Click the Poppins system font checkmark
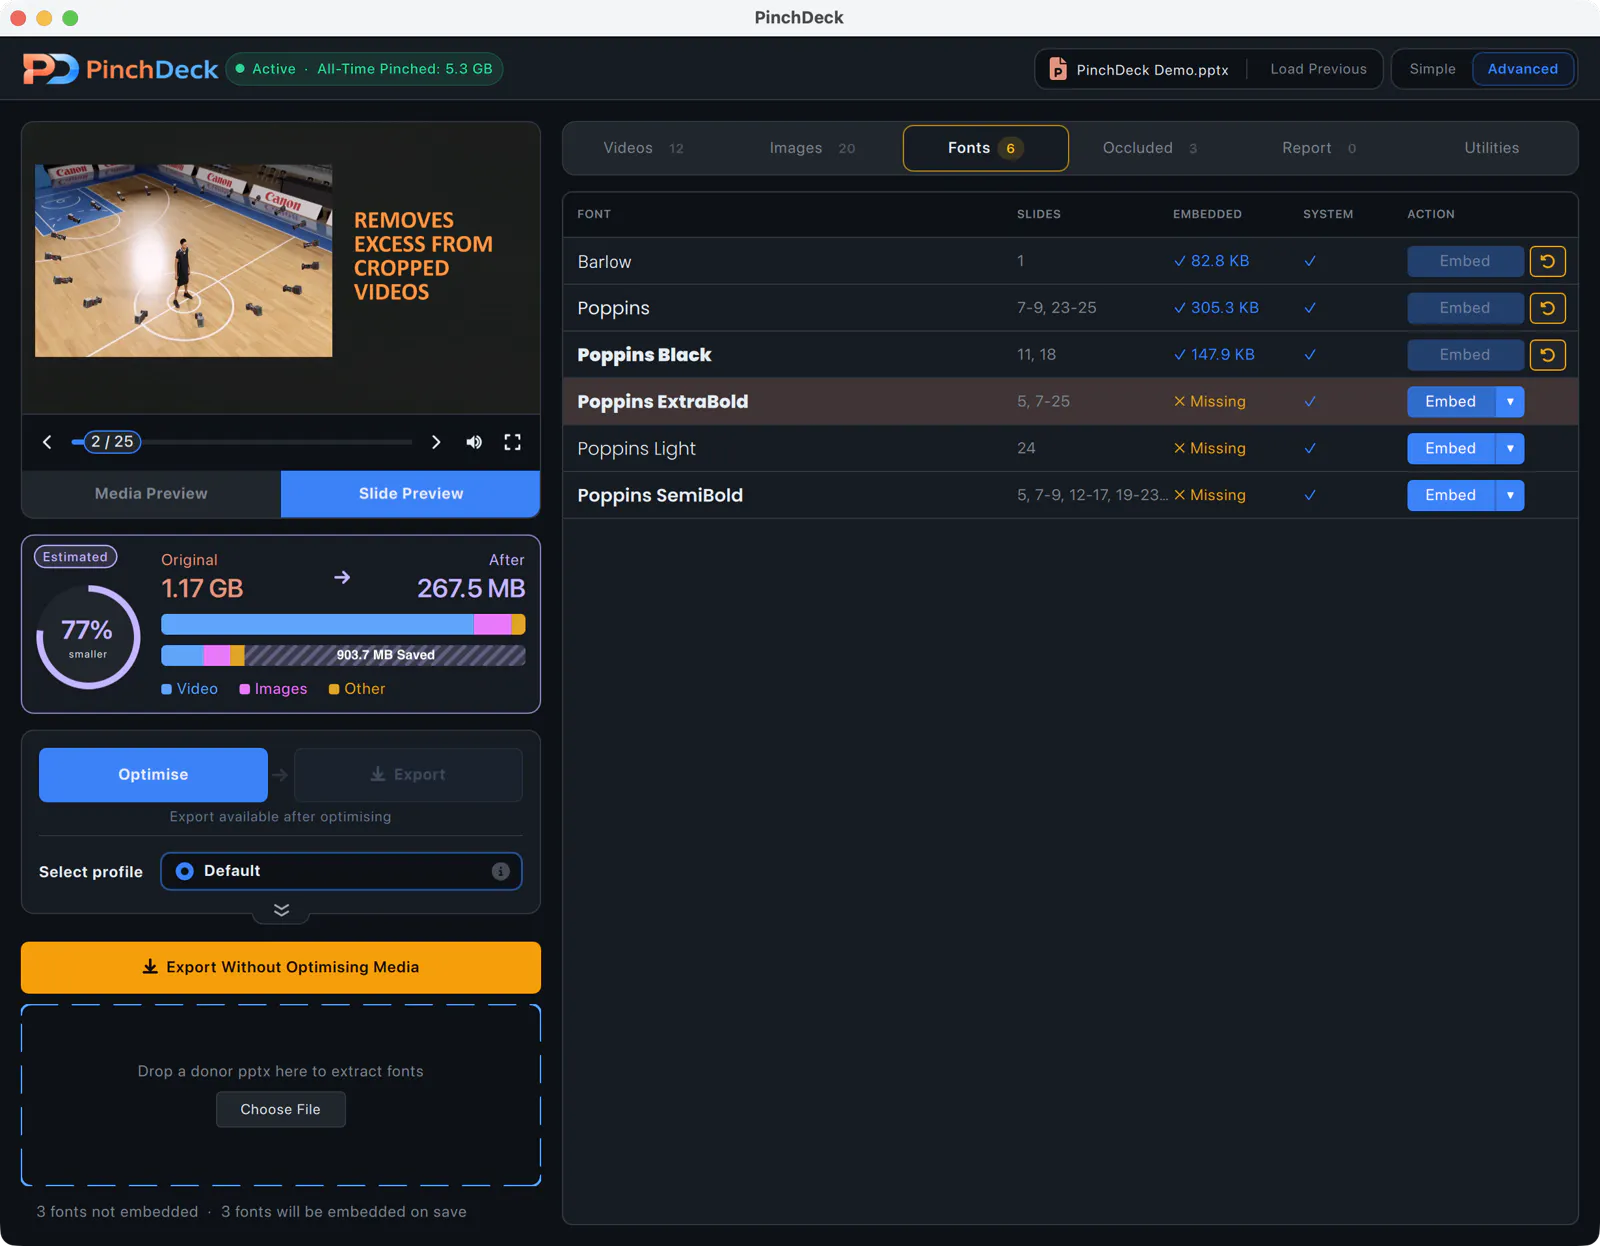 tap(1310, 308)
